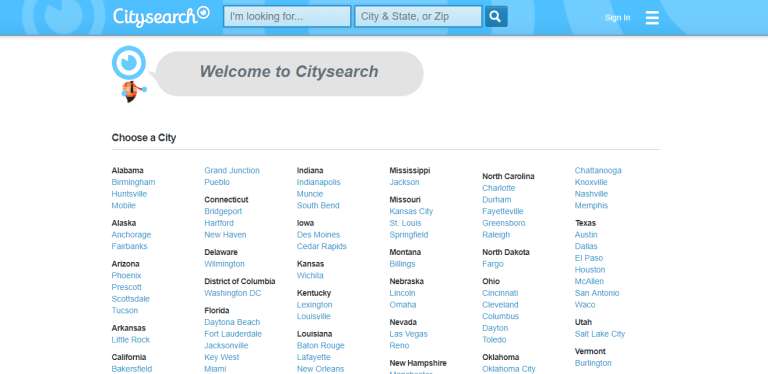Open the St. Louis link
This screenshot has width=768, height=374.
coord(406,223)
